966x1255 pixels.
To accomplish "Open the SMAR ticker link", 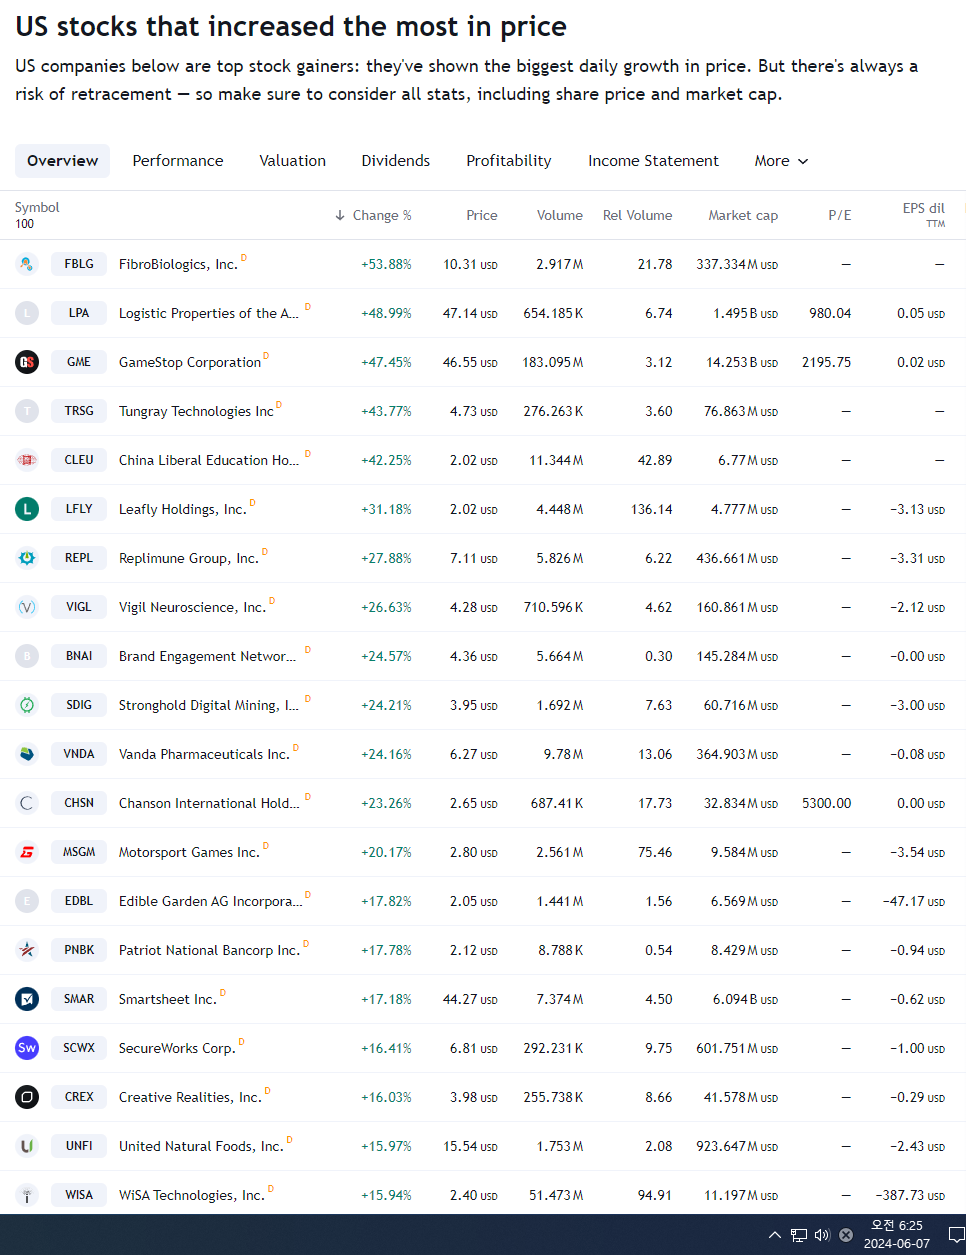I will [79, 999].
